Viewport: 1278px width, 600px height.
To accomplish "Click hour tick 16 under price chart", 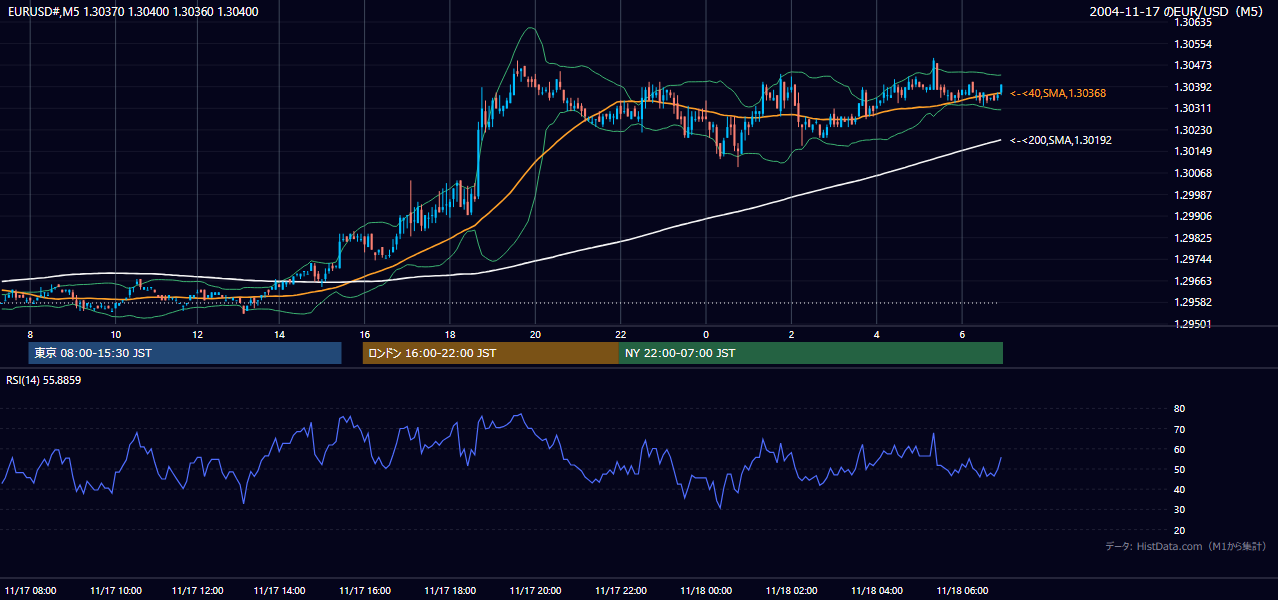I will pyautogui.click(x=365, y=334).
